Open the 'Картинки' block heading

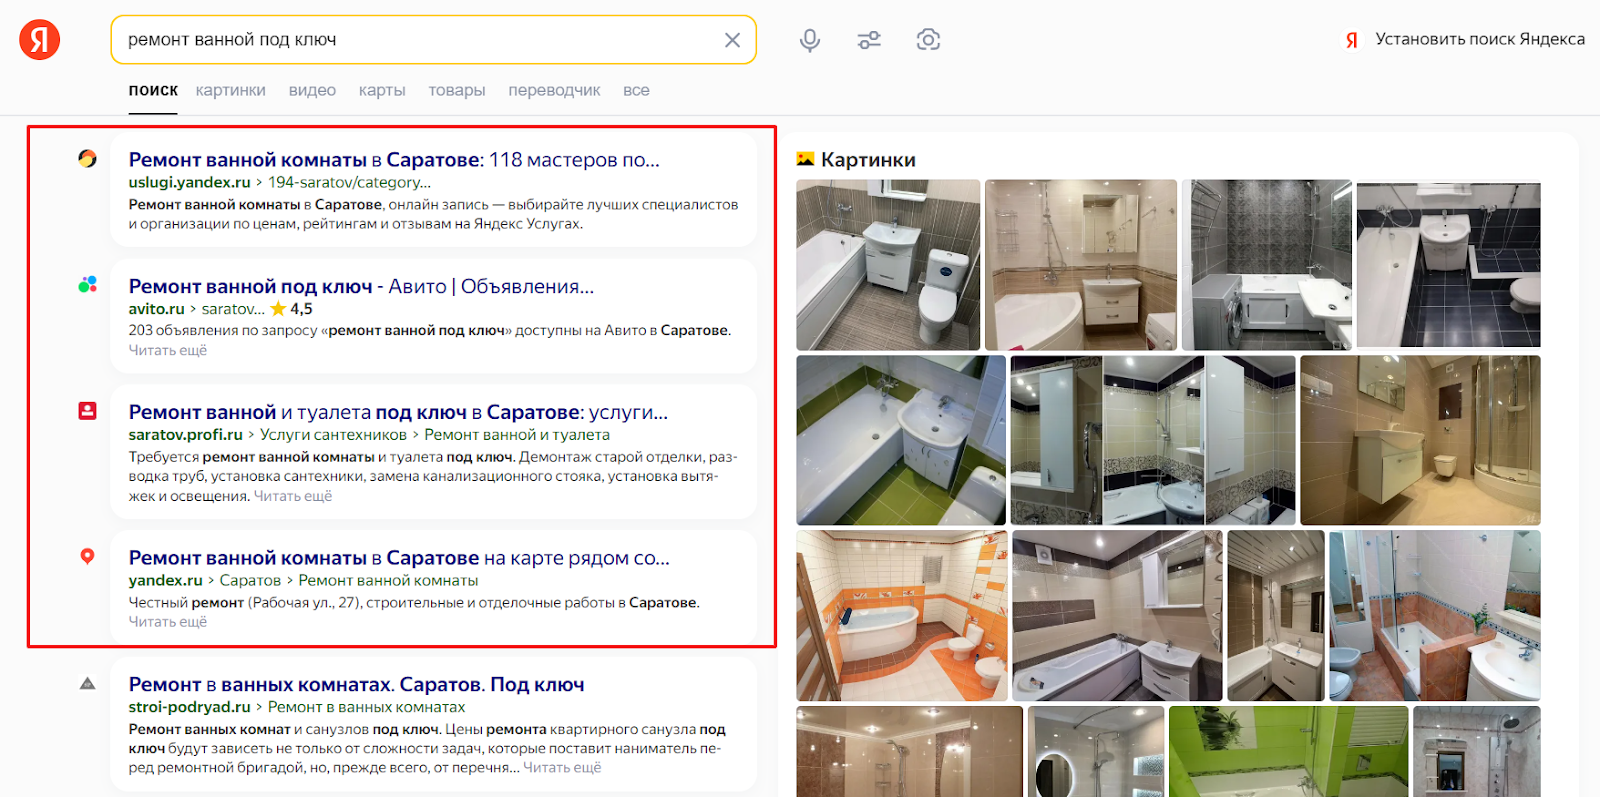tap(868, 160)
